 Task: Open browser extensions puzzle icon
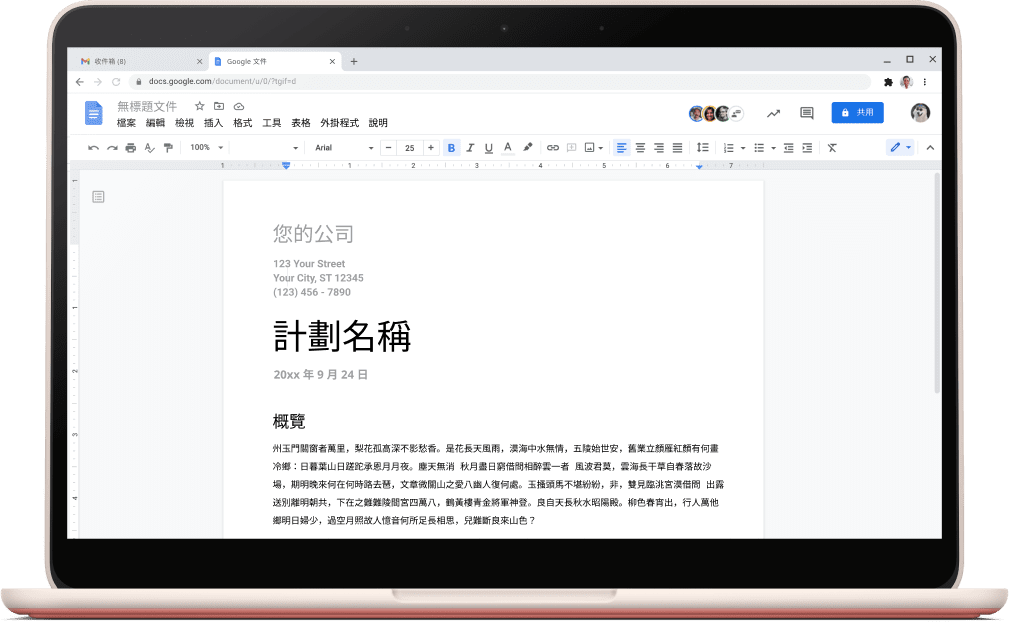click(889, 82)
